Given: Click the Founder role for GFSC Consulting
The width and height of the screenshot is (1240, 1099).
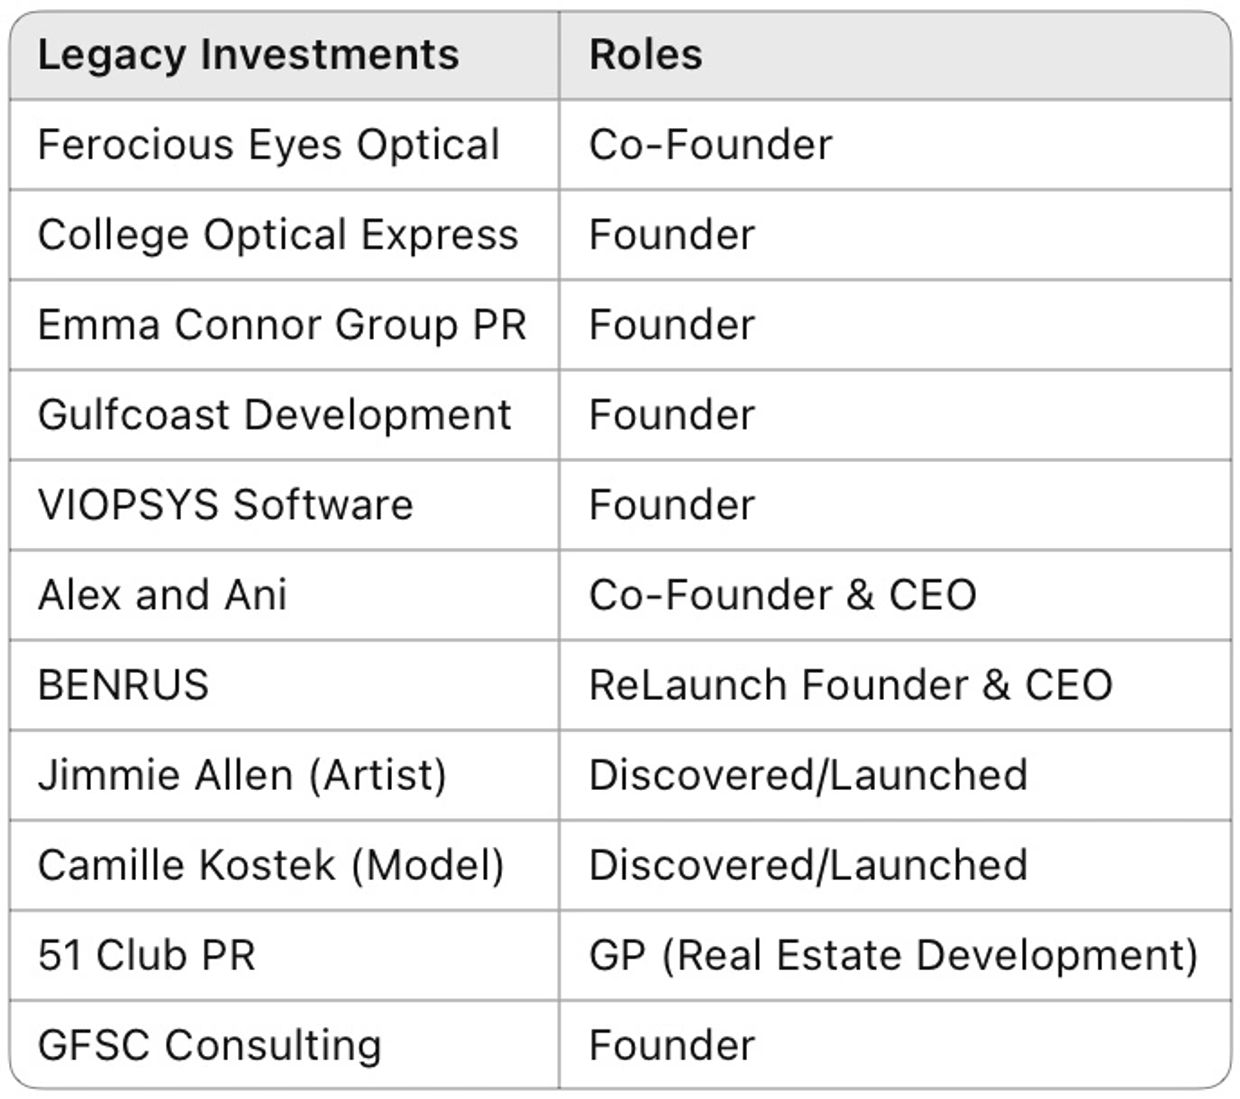Looking at the screenshot, I should point(671,1045).
